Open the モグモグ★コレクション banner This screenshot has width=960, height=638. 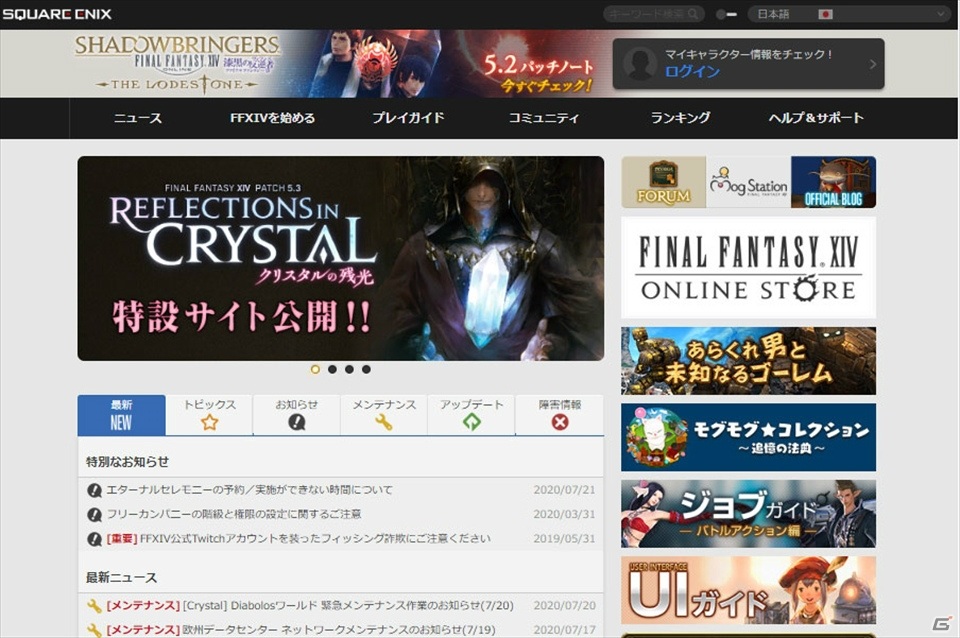(x=748, y=437)
